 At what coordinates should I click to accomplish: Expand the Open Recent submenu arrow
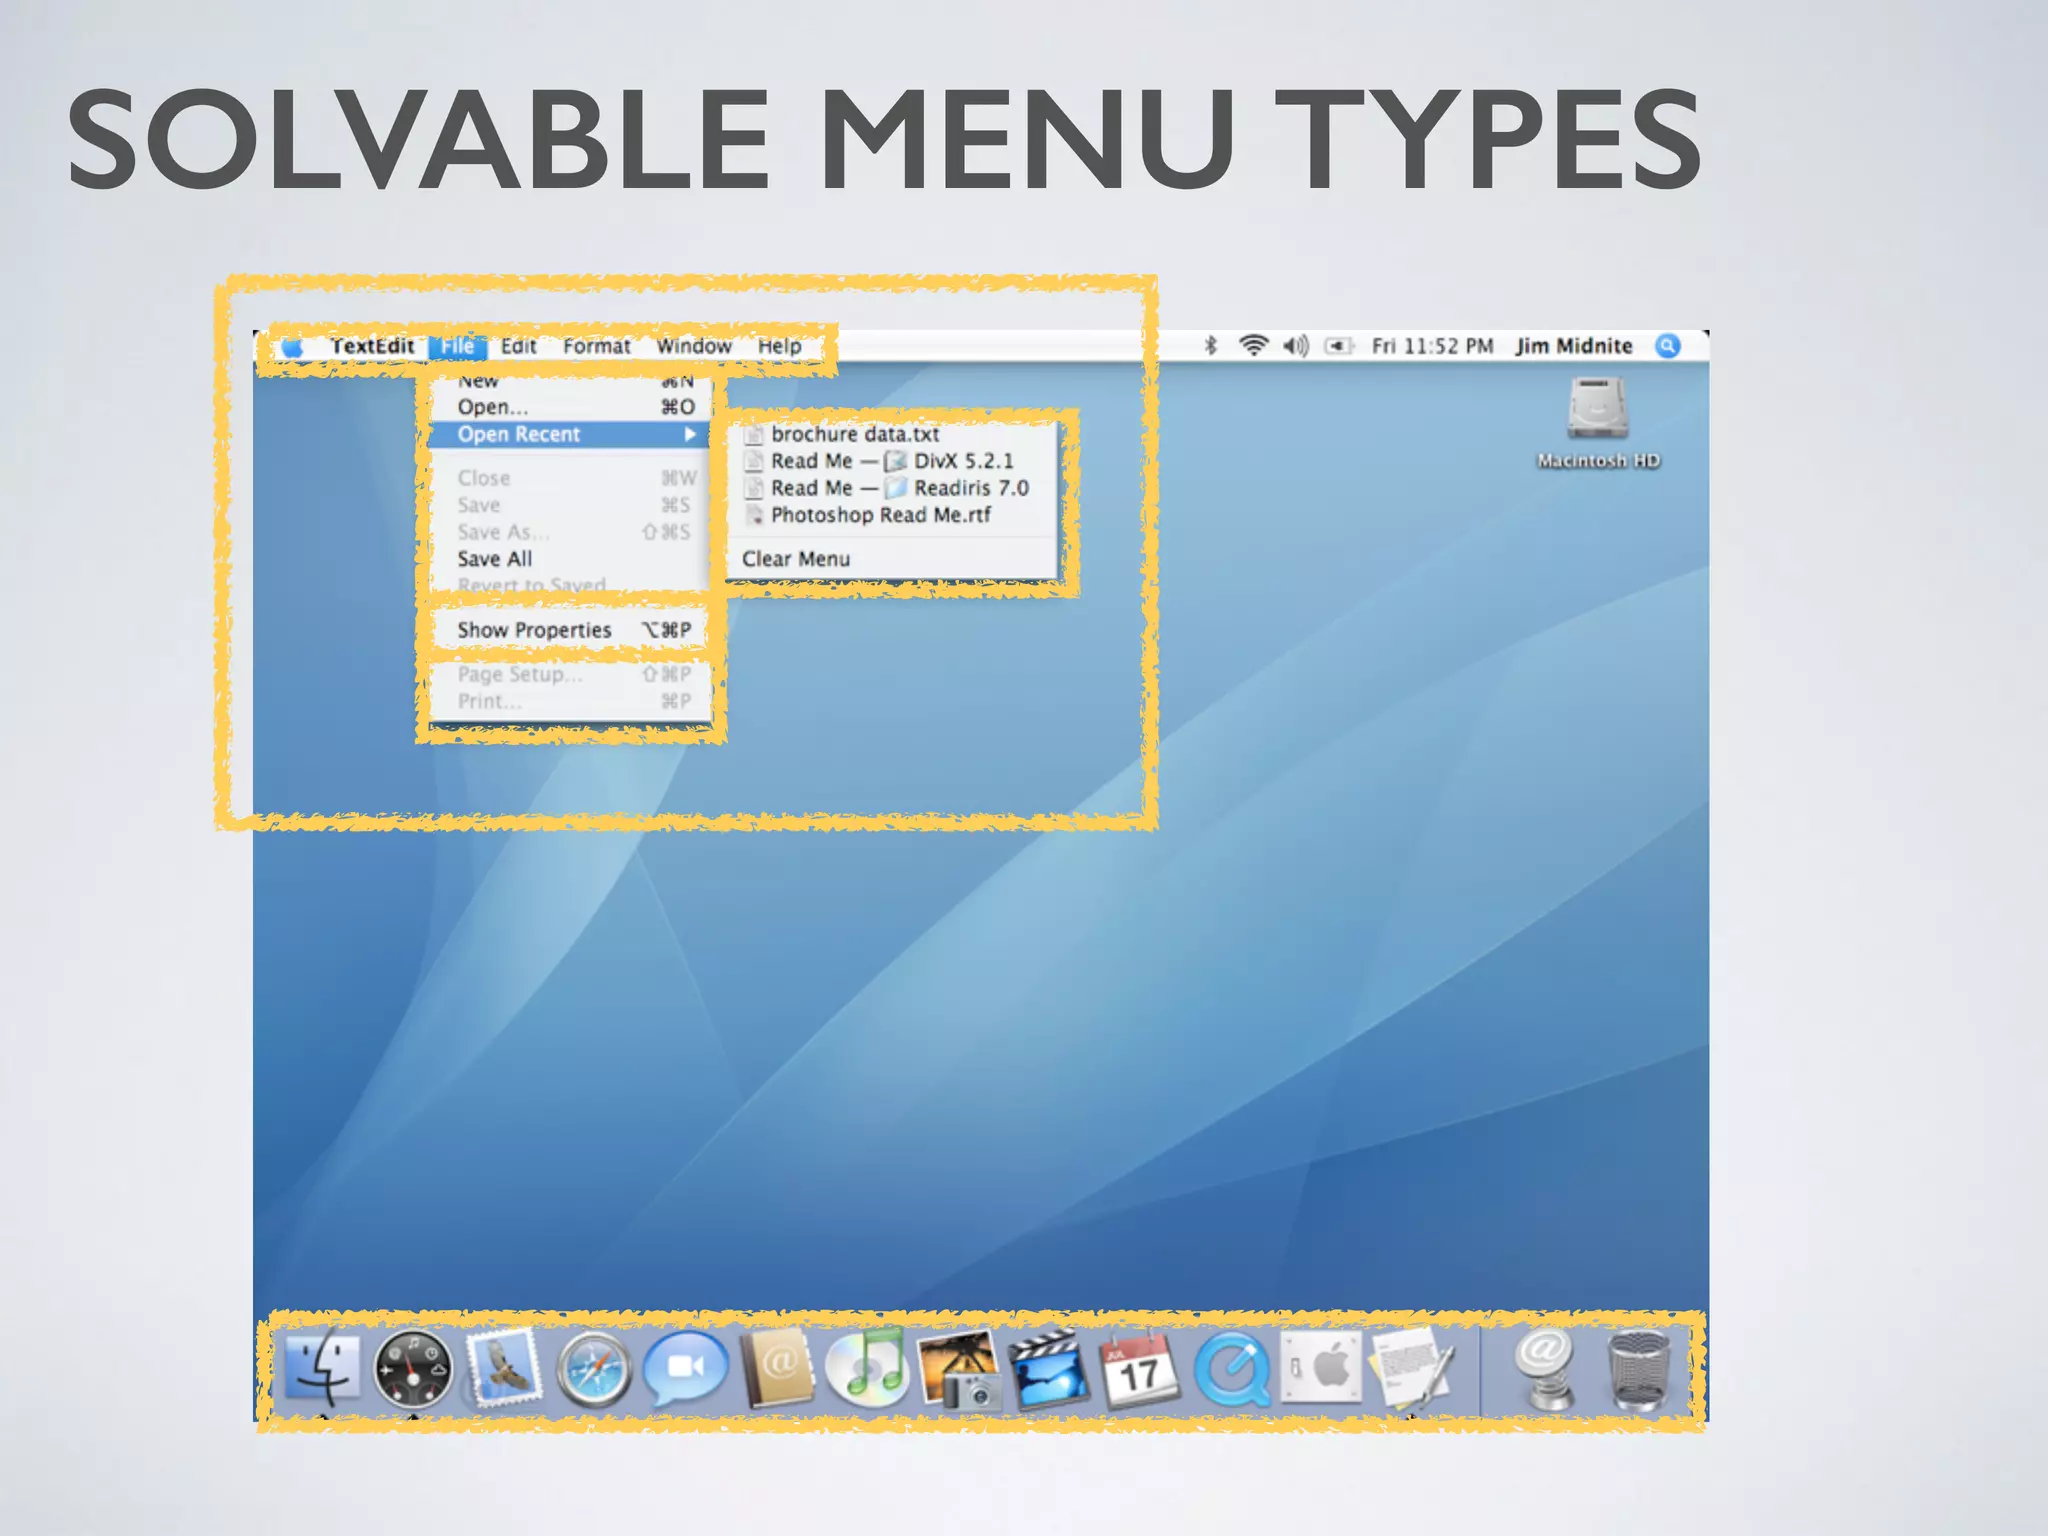[x=690, y=434]
